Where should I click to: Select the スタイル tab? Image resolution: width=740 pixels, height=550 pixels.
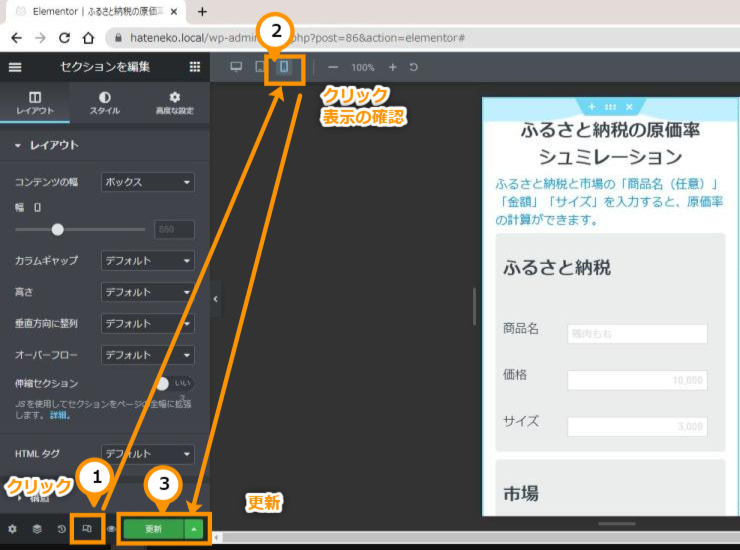(105, 103)
